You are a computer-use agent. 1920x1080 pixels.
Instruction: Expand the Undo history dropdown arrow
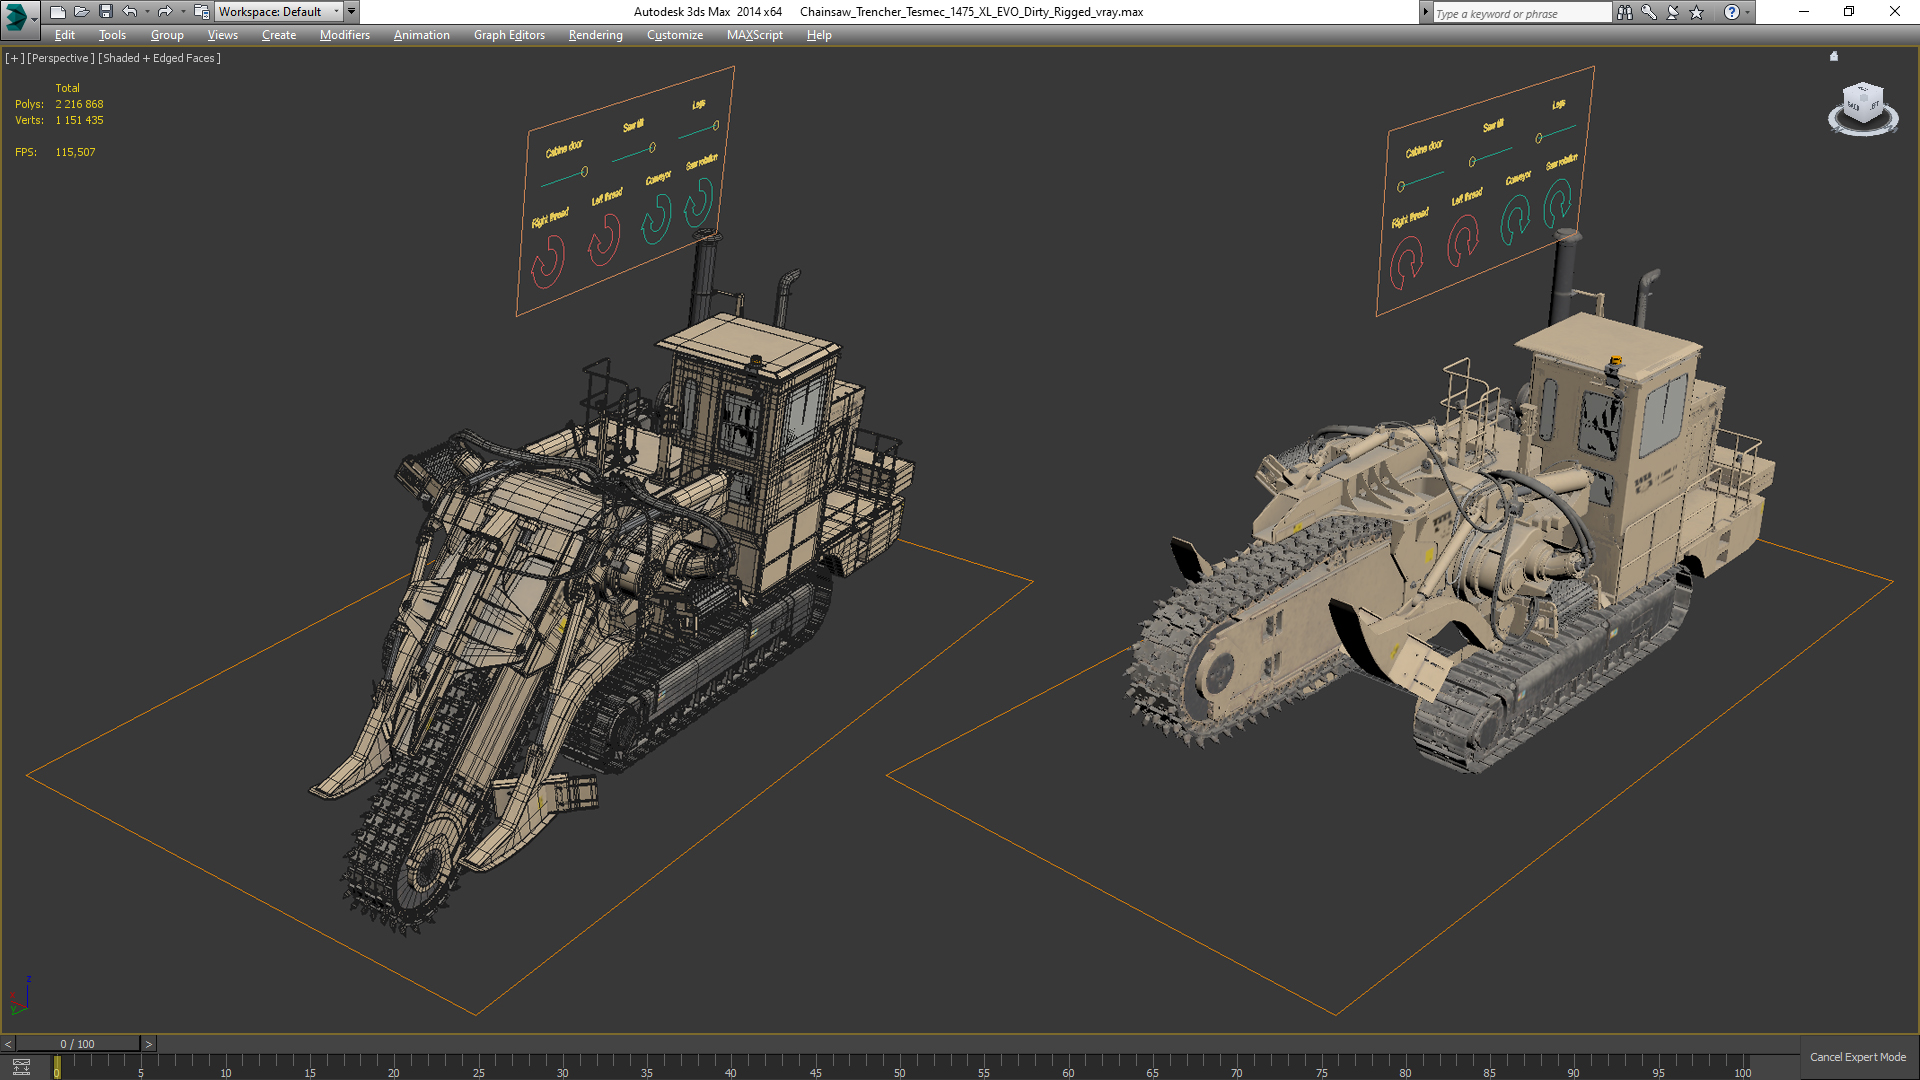(147, 12)
